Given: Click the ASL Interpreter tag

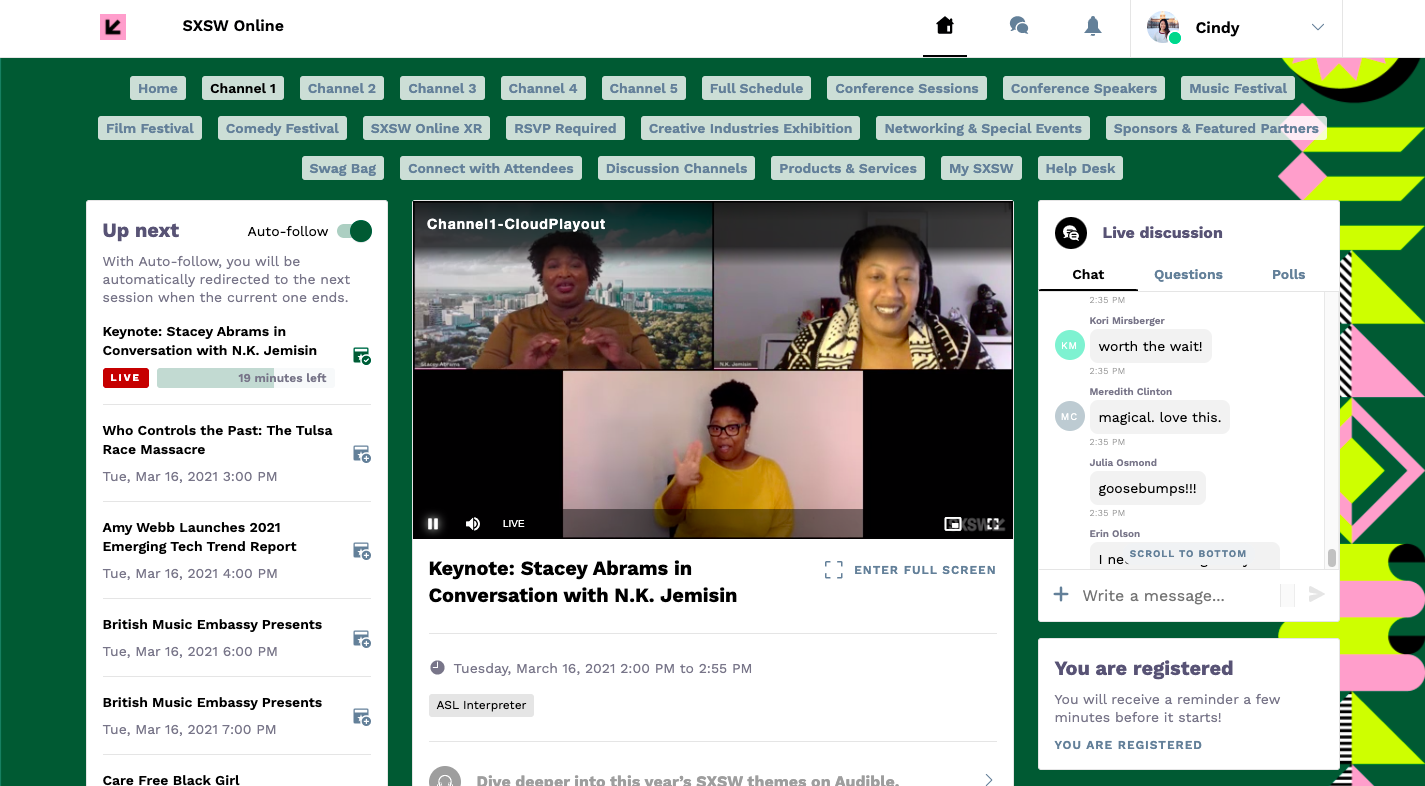Looking at the screenshot, I should 481,705.
